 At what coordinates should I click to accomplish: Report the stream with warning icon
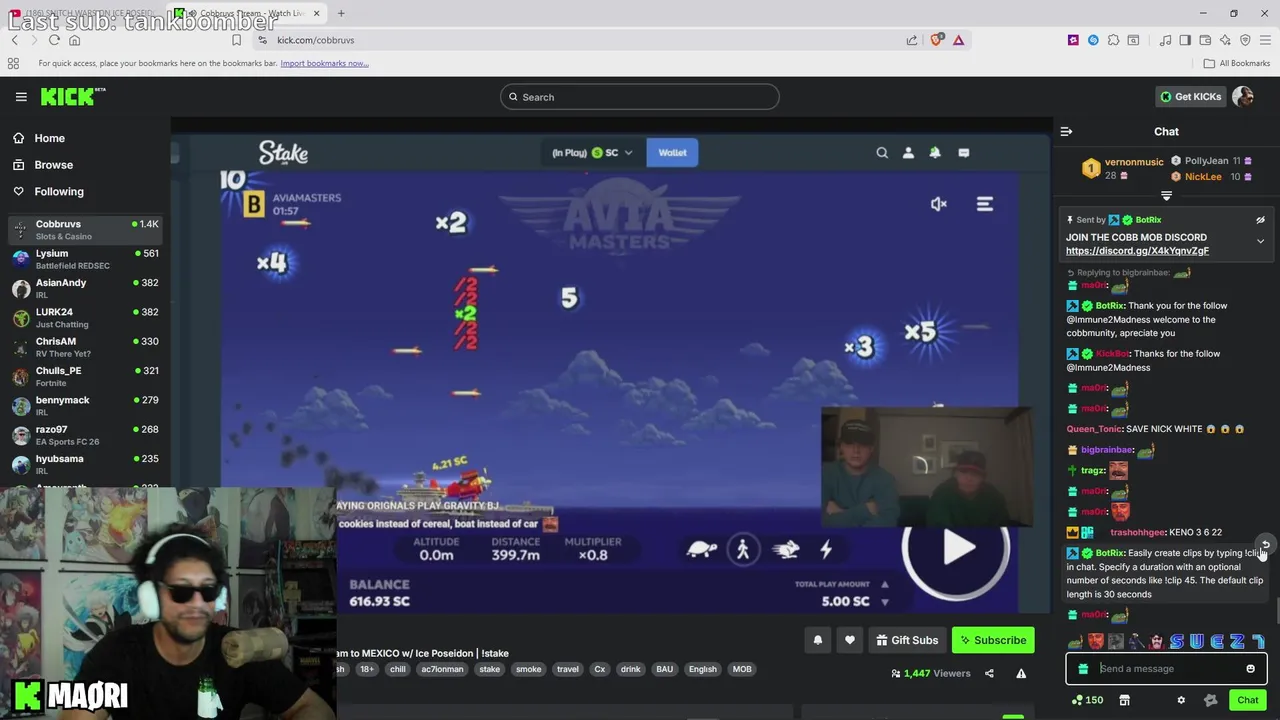click(x=1021, y=674)
